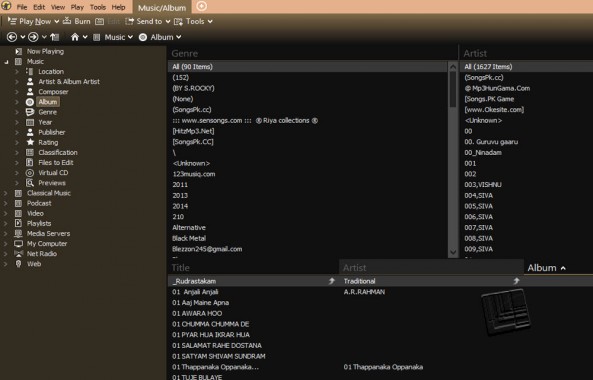Screen dimensions: 593x380
Task: Open the Tools toolbar dropdown arrow
Action: point(210,22)
